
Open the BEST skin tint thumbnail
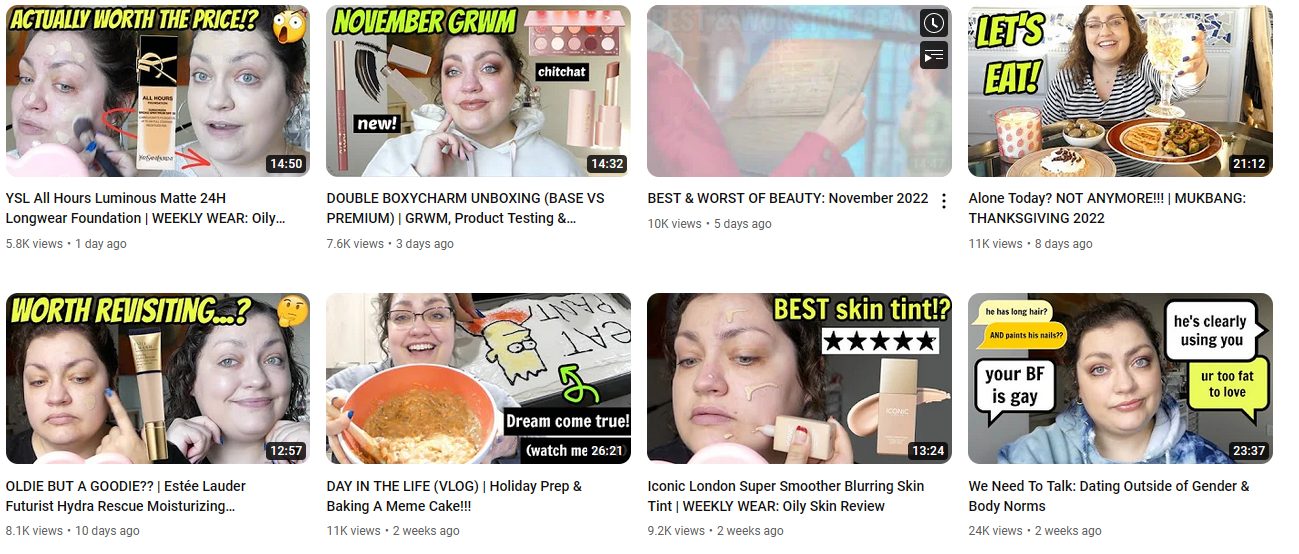pyautogui.click(x=800, y=378)
